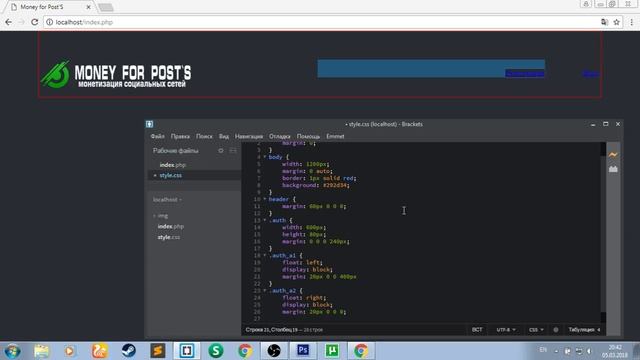This screenshot has height=360, width=640.
Task: Click the translate page icon in address bar
Action: point(604,22)
